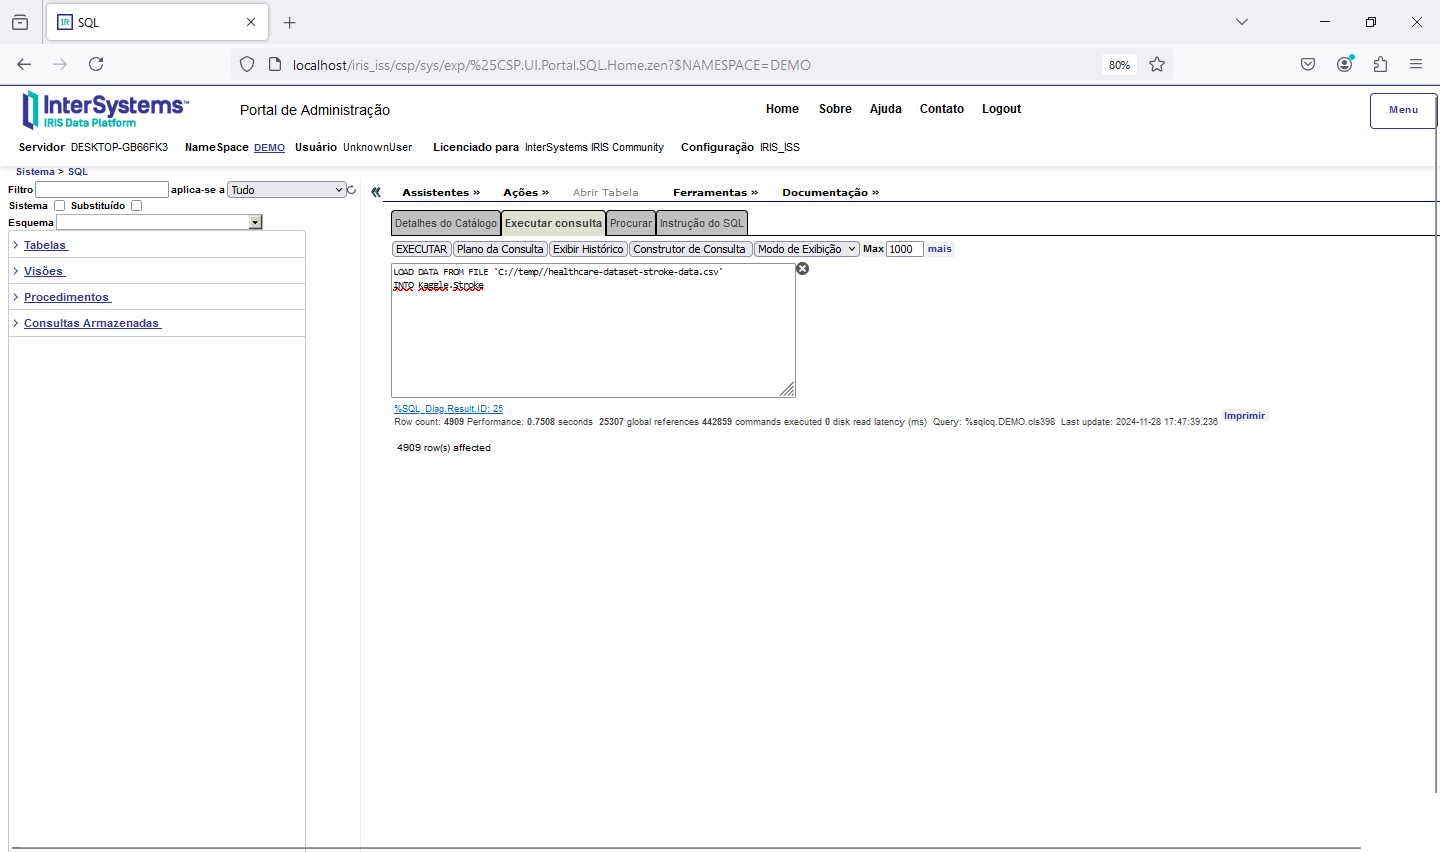Screen dimensions: 1440x852
Task: Refresh the filter list icon
Action: tap(352, 190)
